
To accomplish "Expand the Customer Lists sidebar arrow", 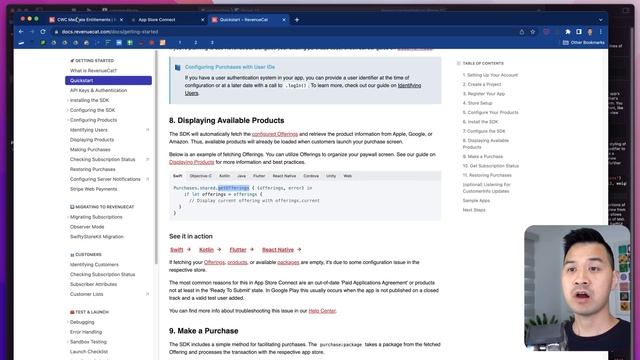I will [147, 294].
